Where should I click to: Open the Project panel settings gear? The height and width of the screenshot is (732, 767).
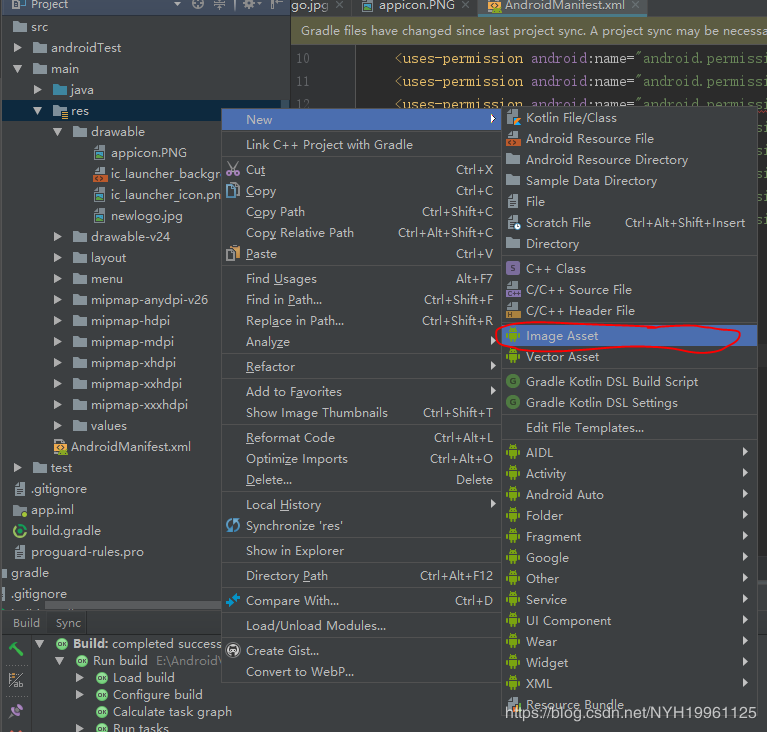tap(249, 5)
